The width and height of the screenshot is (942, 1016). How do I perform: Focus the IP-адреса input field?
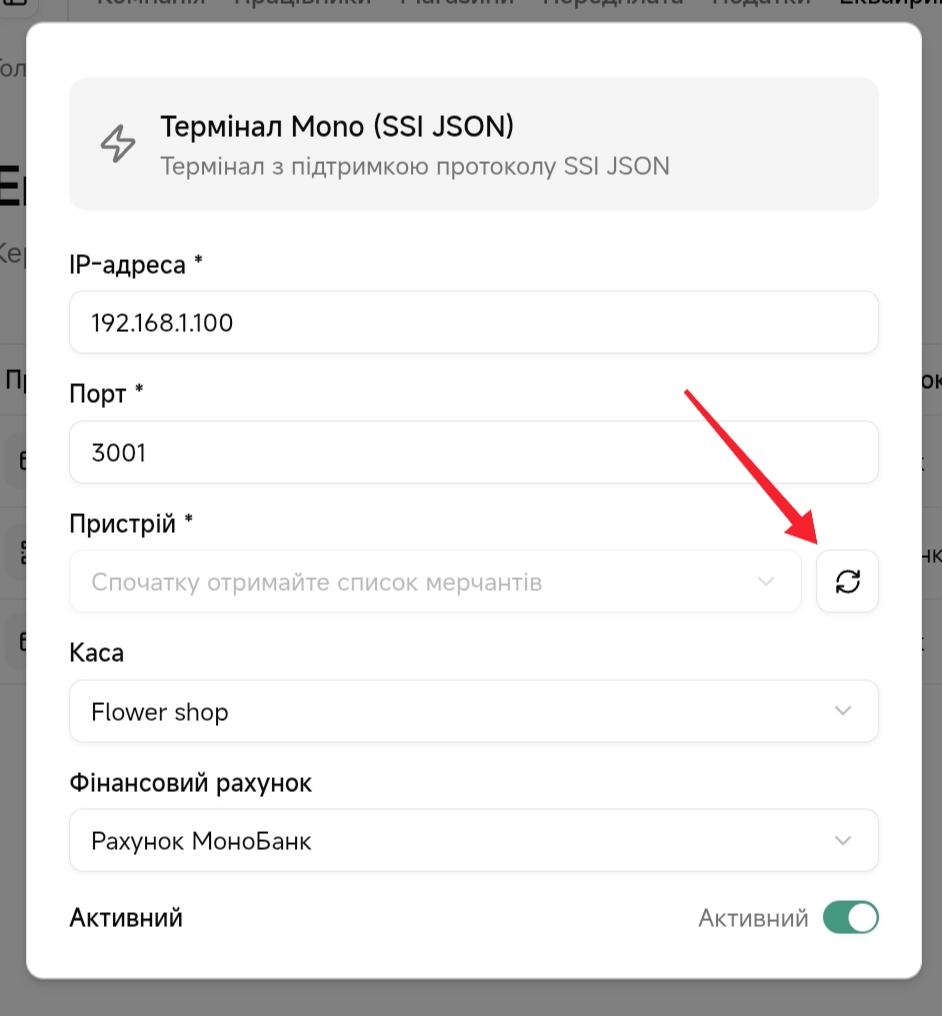coord(473,322)
